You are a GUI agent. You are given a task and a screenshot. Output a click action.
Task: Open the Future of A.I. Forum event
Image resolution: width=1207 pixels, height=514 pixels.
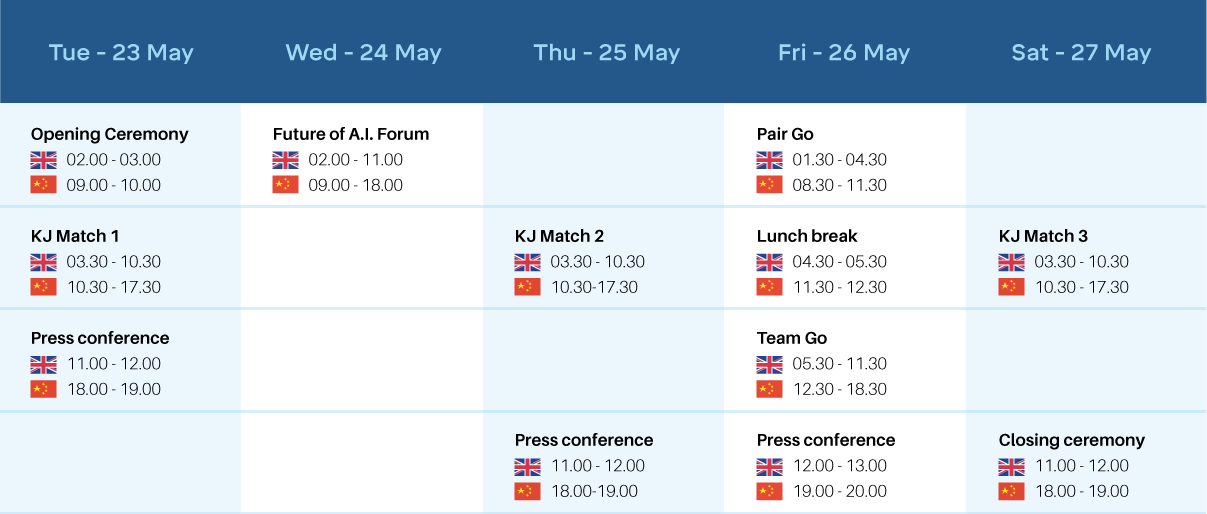351,134
